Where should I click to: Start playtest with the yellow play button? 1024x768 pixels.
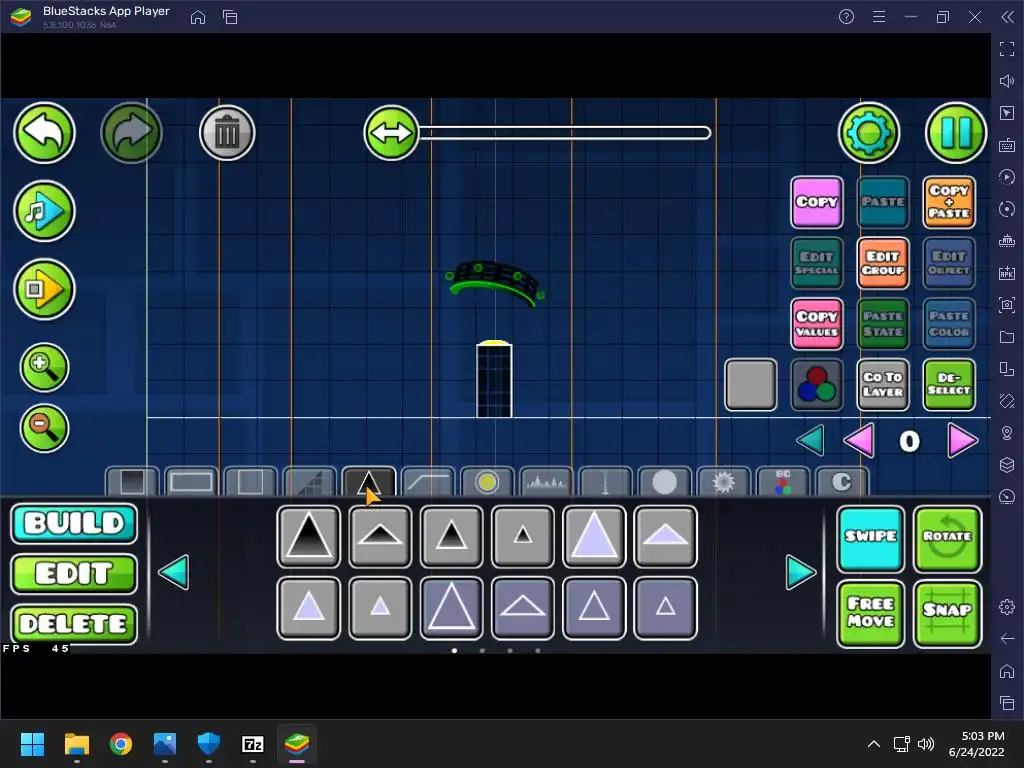44,289
